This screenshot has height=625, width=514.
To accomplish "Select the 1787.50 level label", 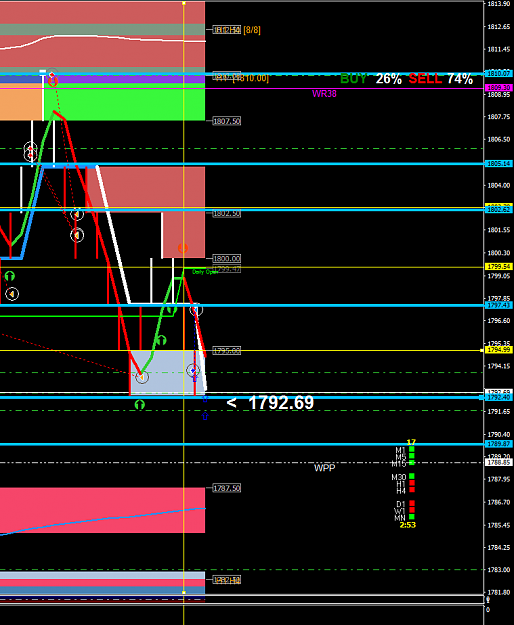I will click(227, 488).
